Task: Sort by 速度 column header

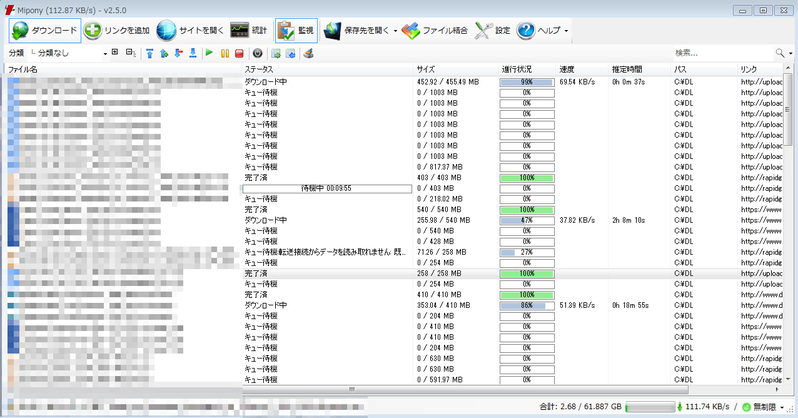Action: coord(583,69)
